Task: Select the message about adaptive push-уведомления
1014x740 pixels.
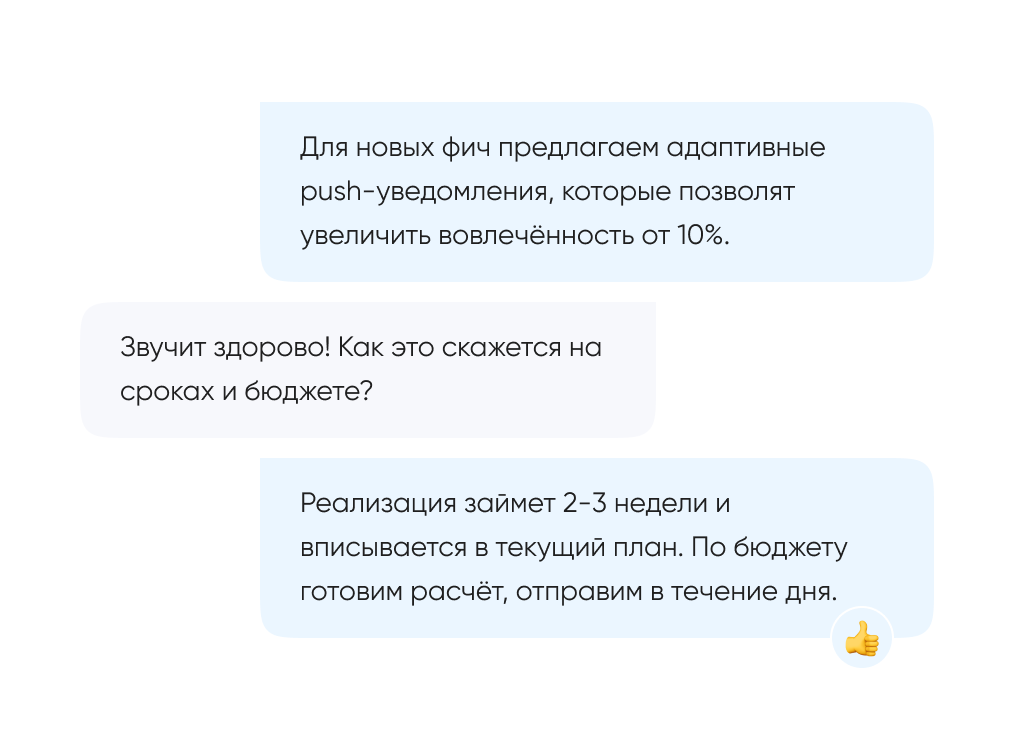Action: coord(596,191)
